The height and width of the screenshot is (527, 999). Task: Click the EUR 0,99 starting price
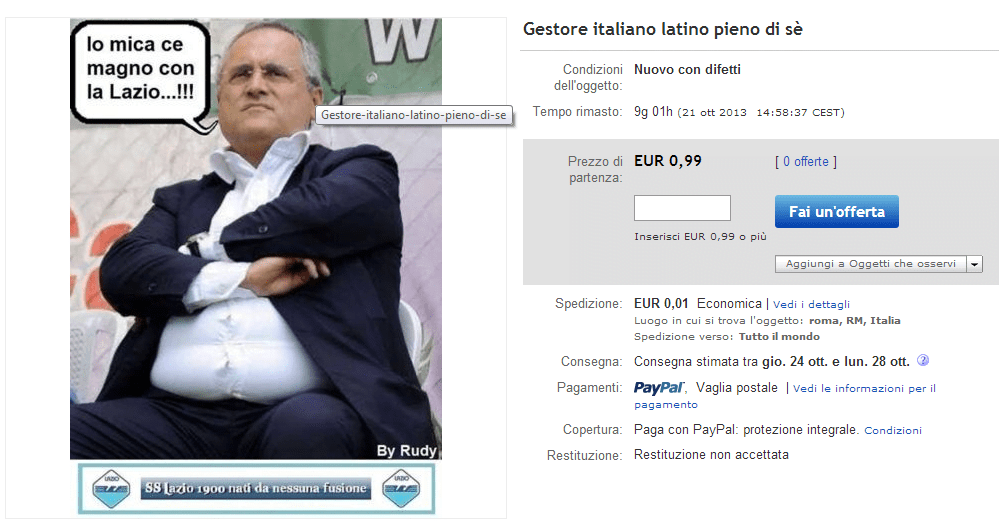tap(668, 161)
